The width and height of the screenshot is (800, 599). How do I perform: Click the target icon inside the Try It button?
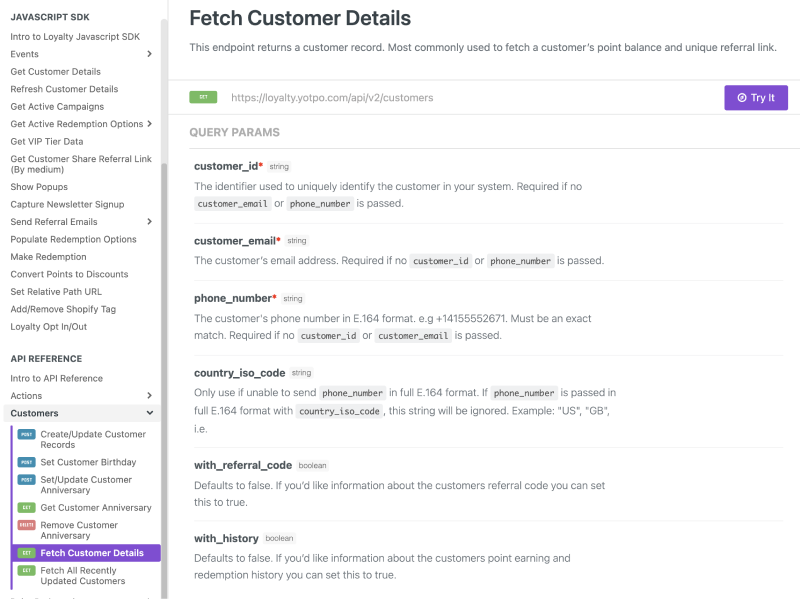(x=740, y=97)
